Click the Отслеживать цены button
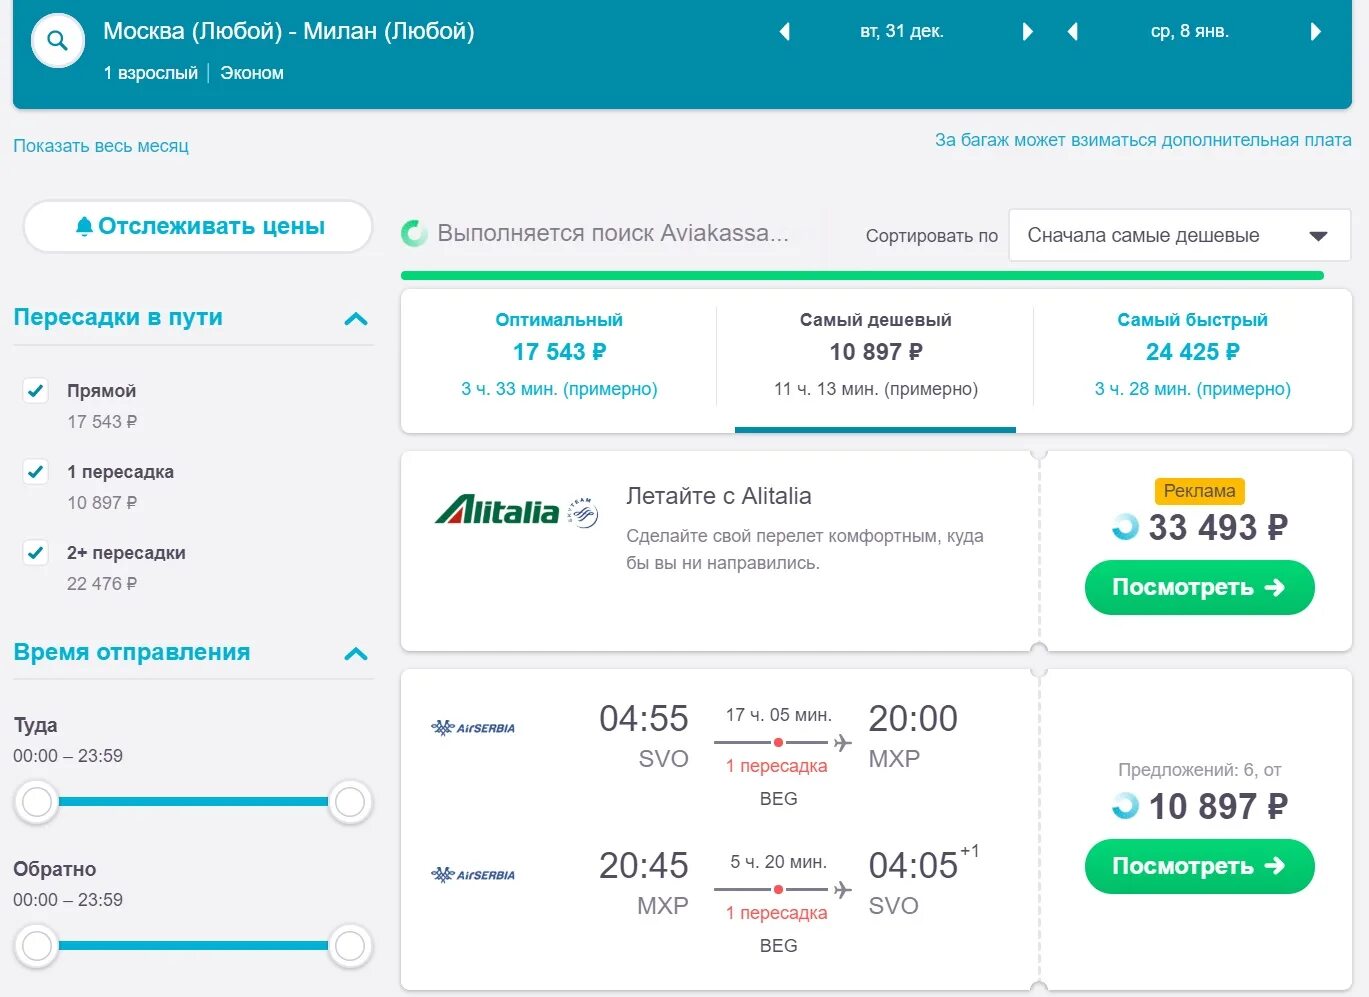The width and height of the screenshot is (1369, 997). [198, 227]
